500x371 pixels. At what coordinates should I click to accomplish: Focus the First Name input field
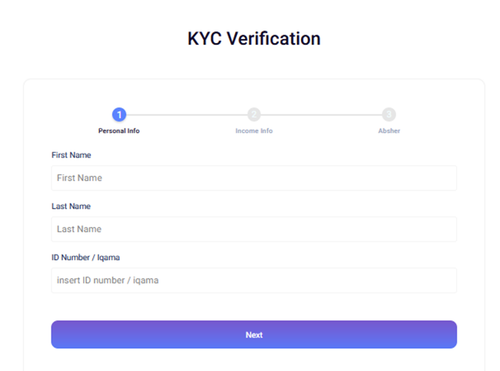(x=254, y=178)
